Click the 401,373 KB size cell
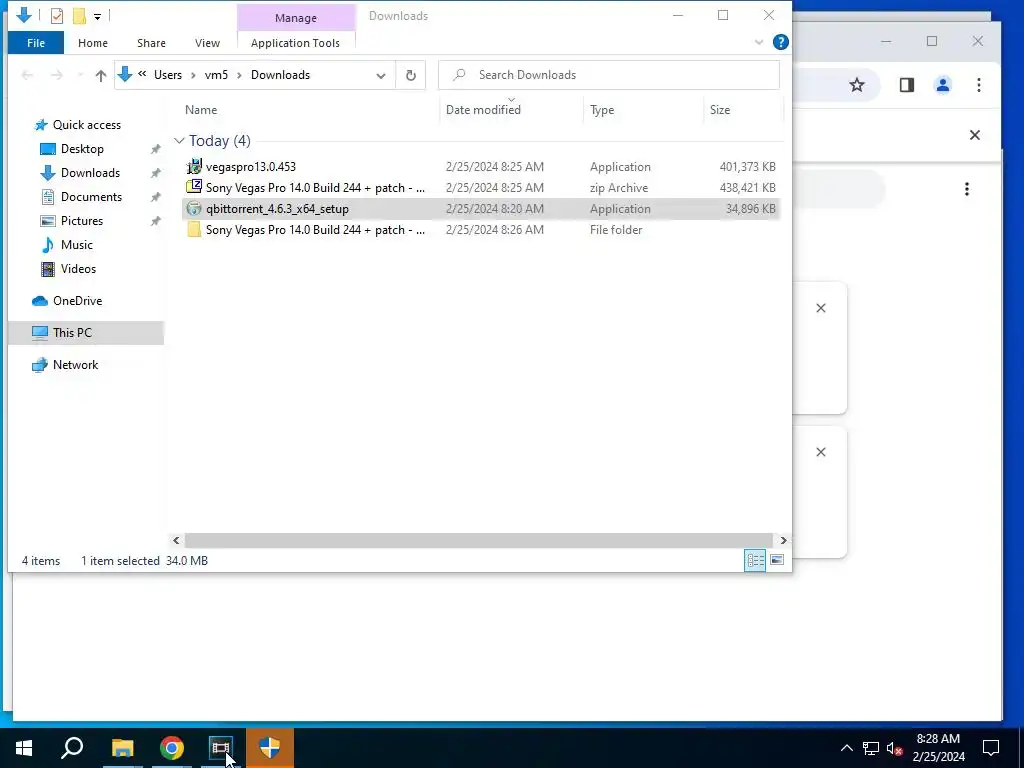 747,167
